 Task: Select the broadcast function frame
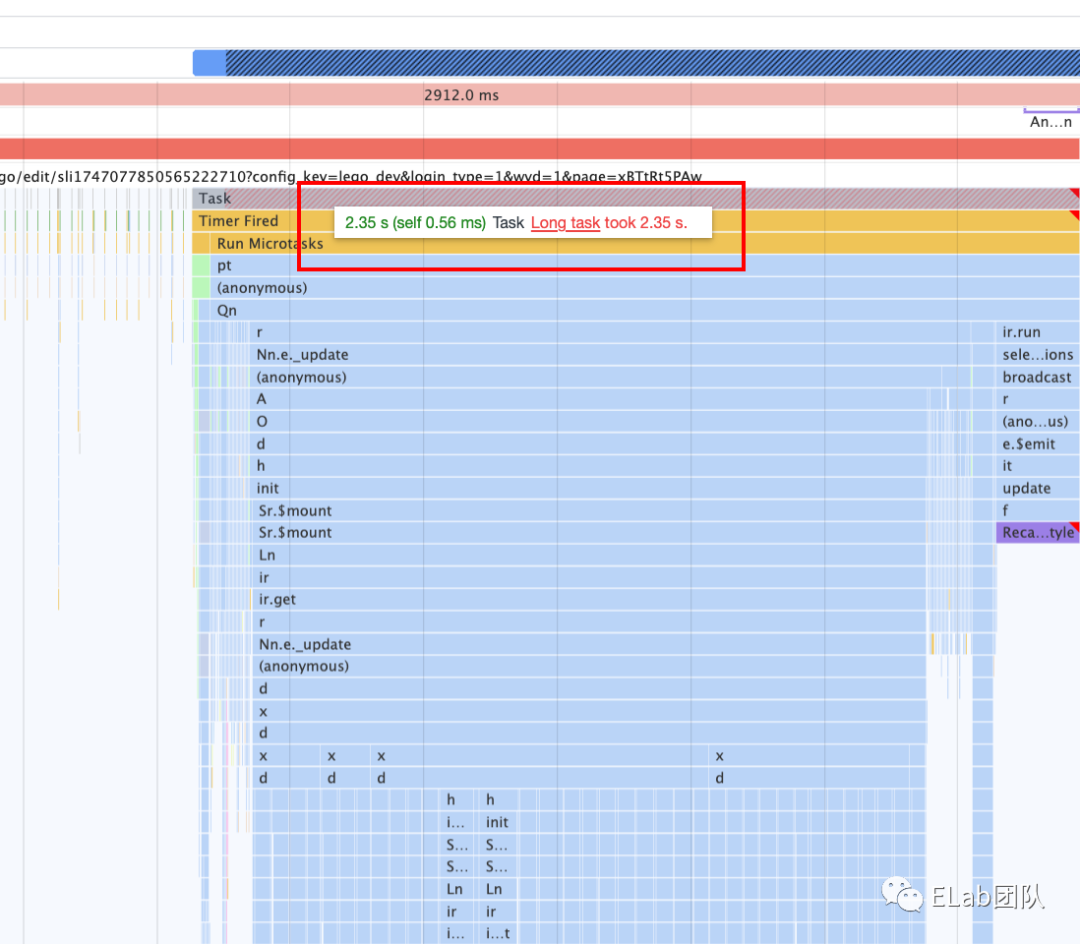pyautogui.click(x=1038, y=377)
